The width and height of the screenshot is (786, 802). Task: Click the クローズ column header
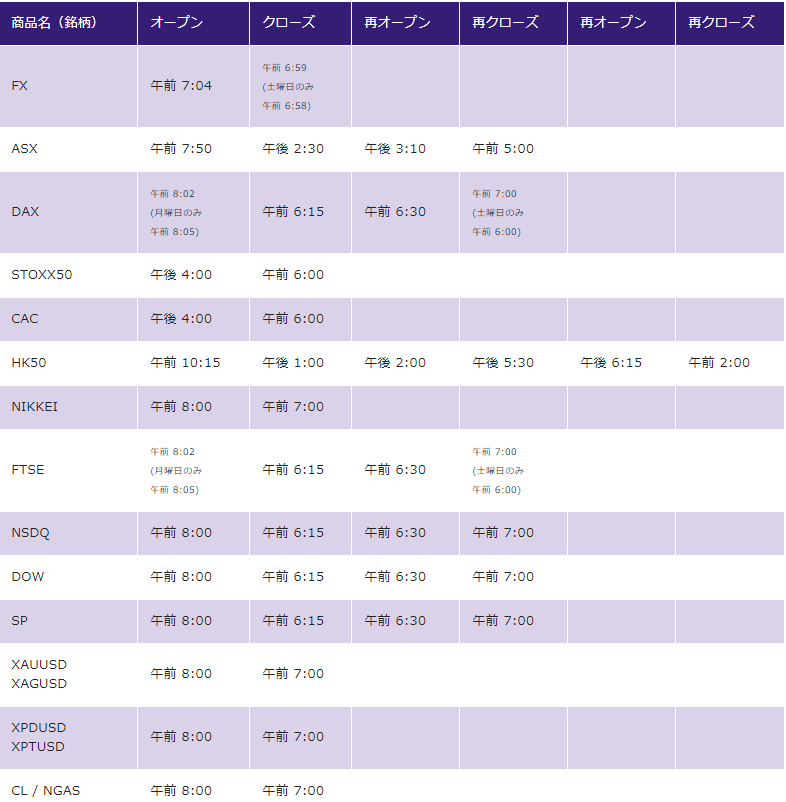pyautogui.click(x=288, y=23)
